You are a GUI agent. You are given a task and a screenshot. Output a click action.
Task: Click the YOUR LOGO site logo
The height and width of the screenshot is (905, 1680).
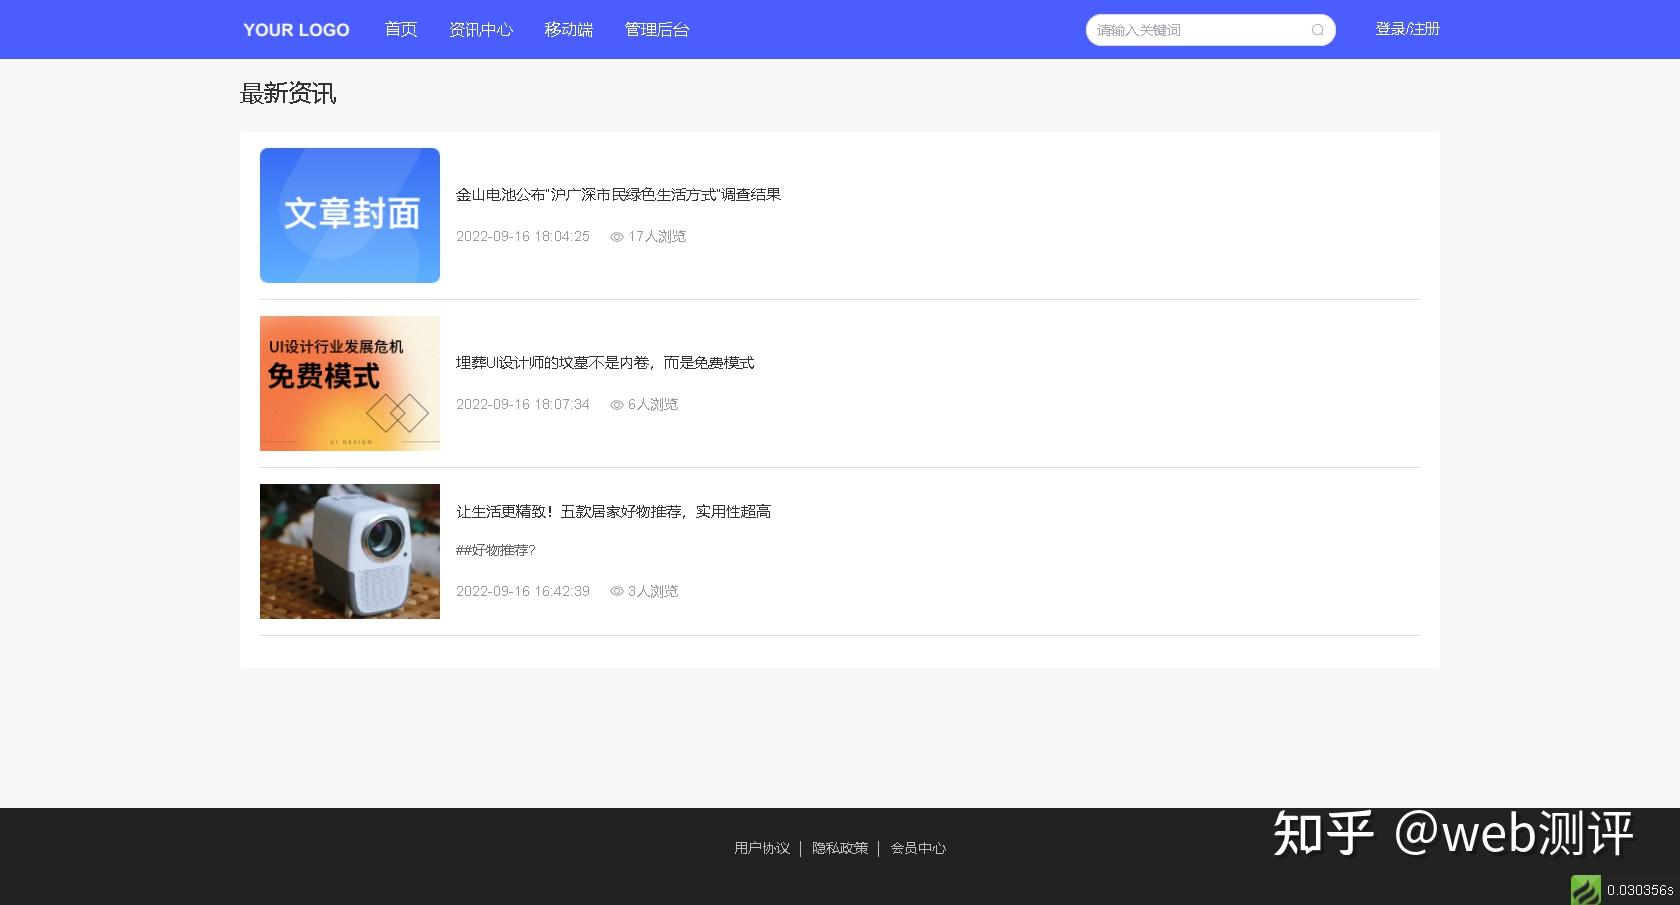point(295,29)
